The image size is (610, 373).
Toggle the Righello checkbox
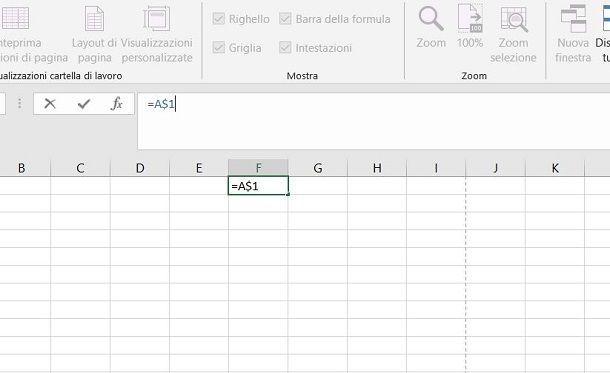219,19
